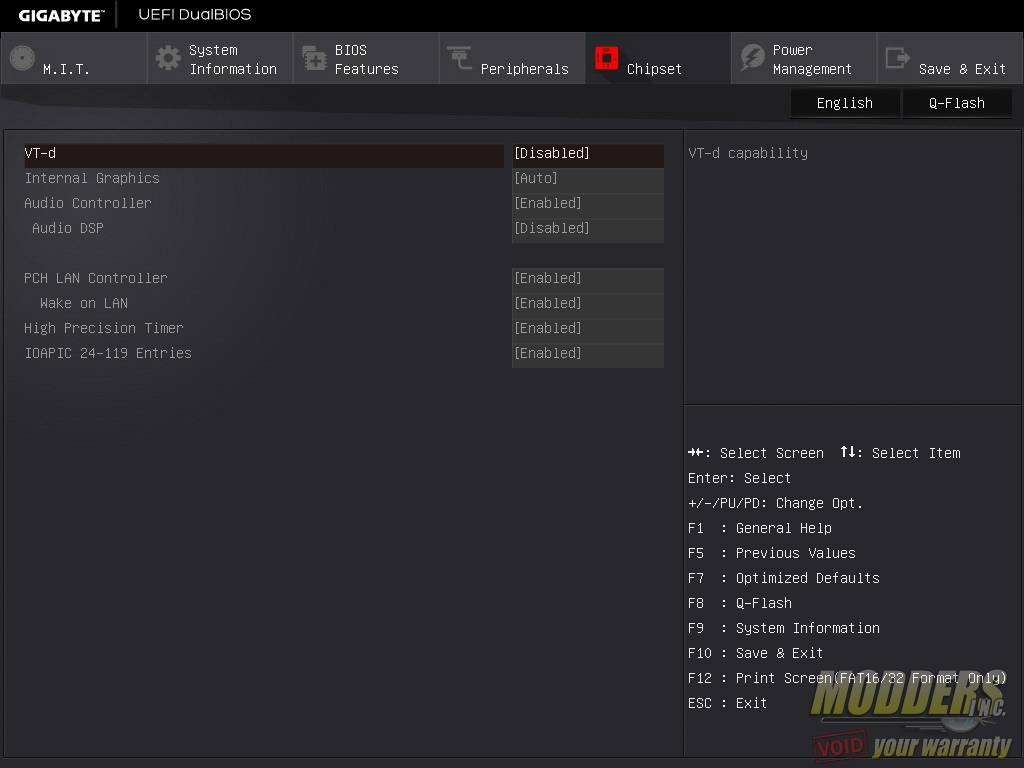Launch the Q-Flash utility button
The height and width of the screenshot is (768, 1024).
(957, 103)
